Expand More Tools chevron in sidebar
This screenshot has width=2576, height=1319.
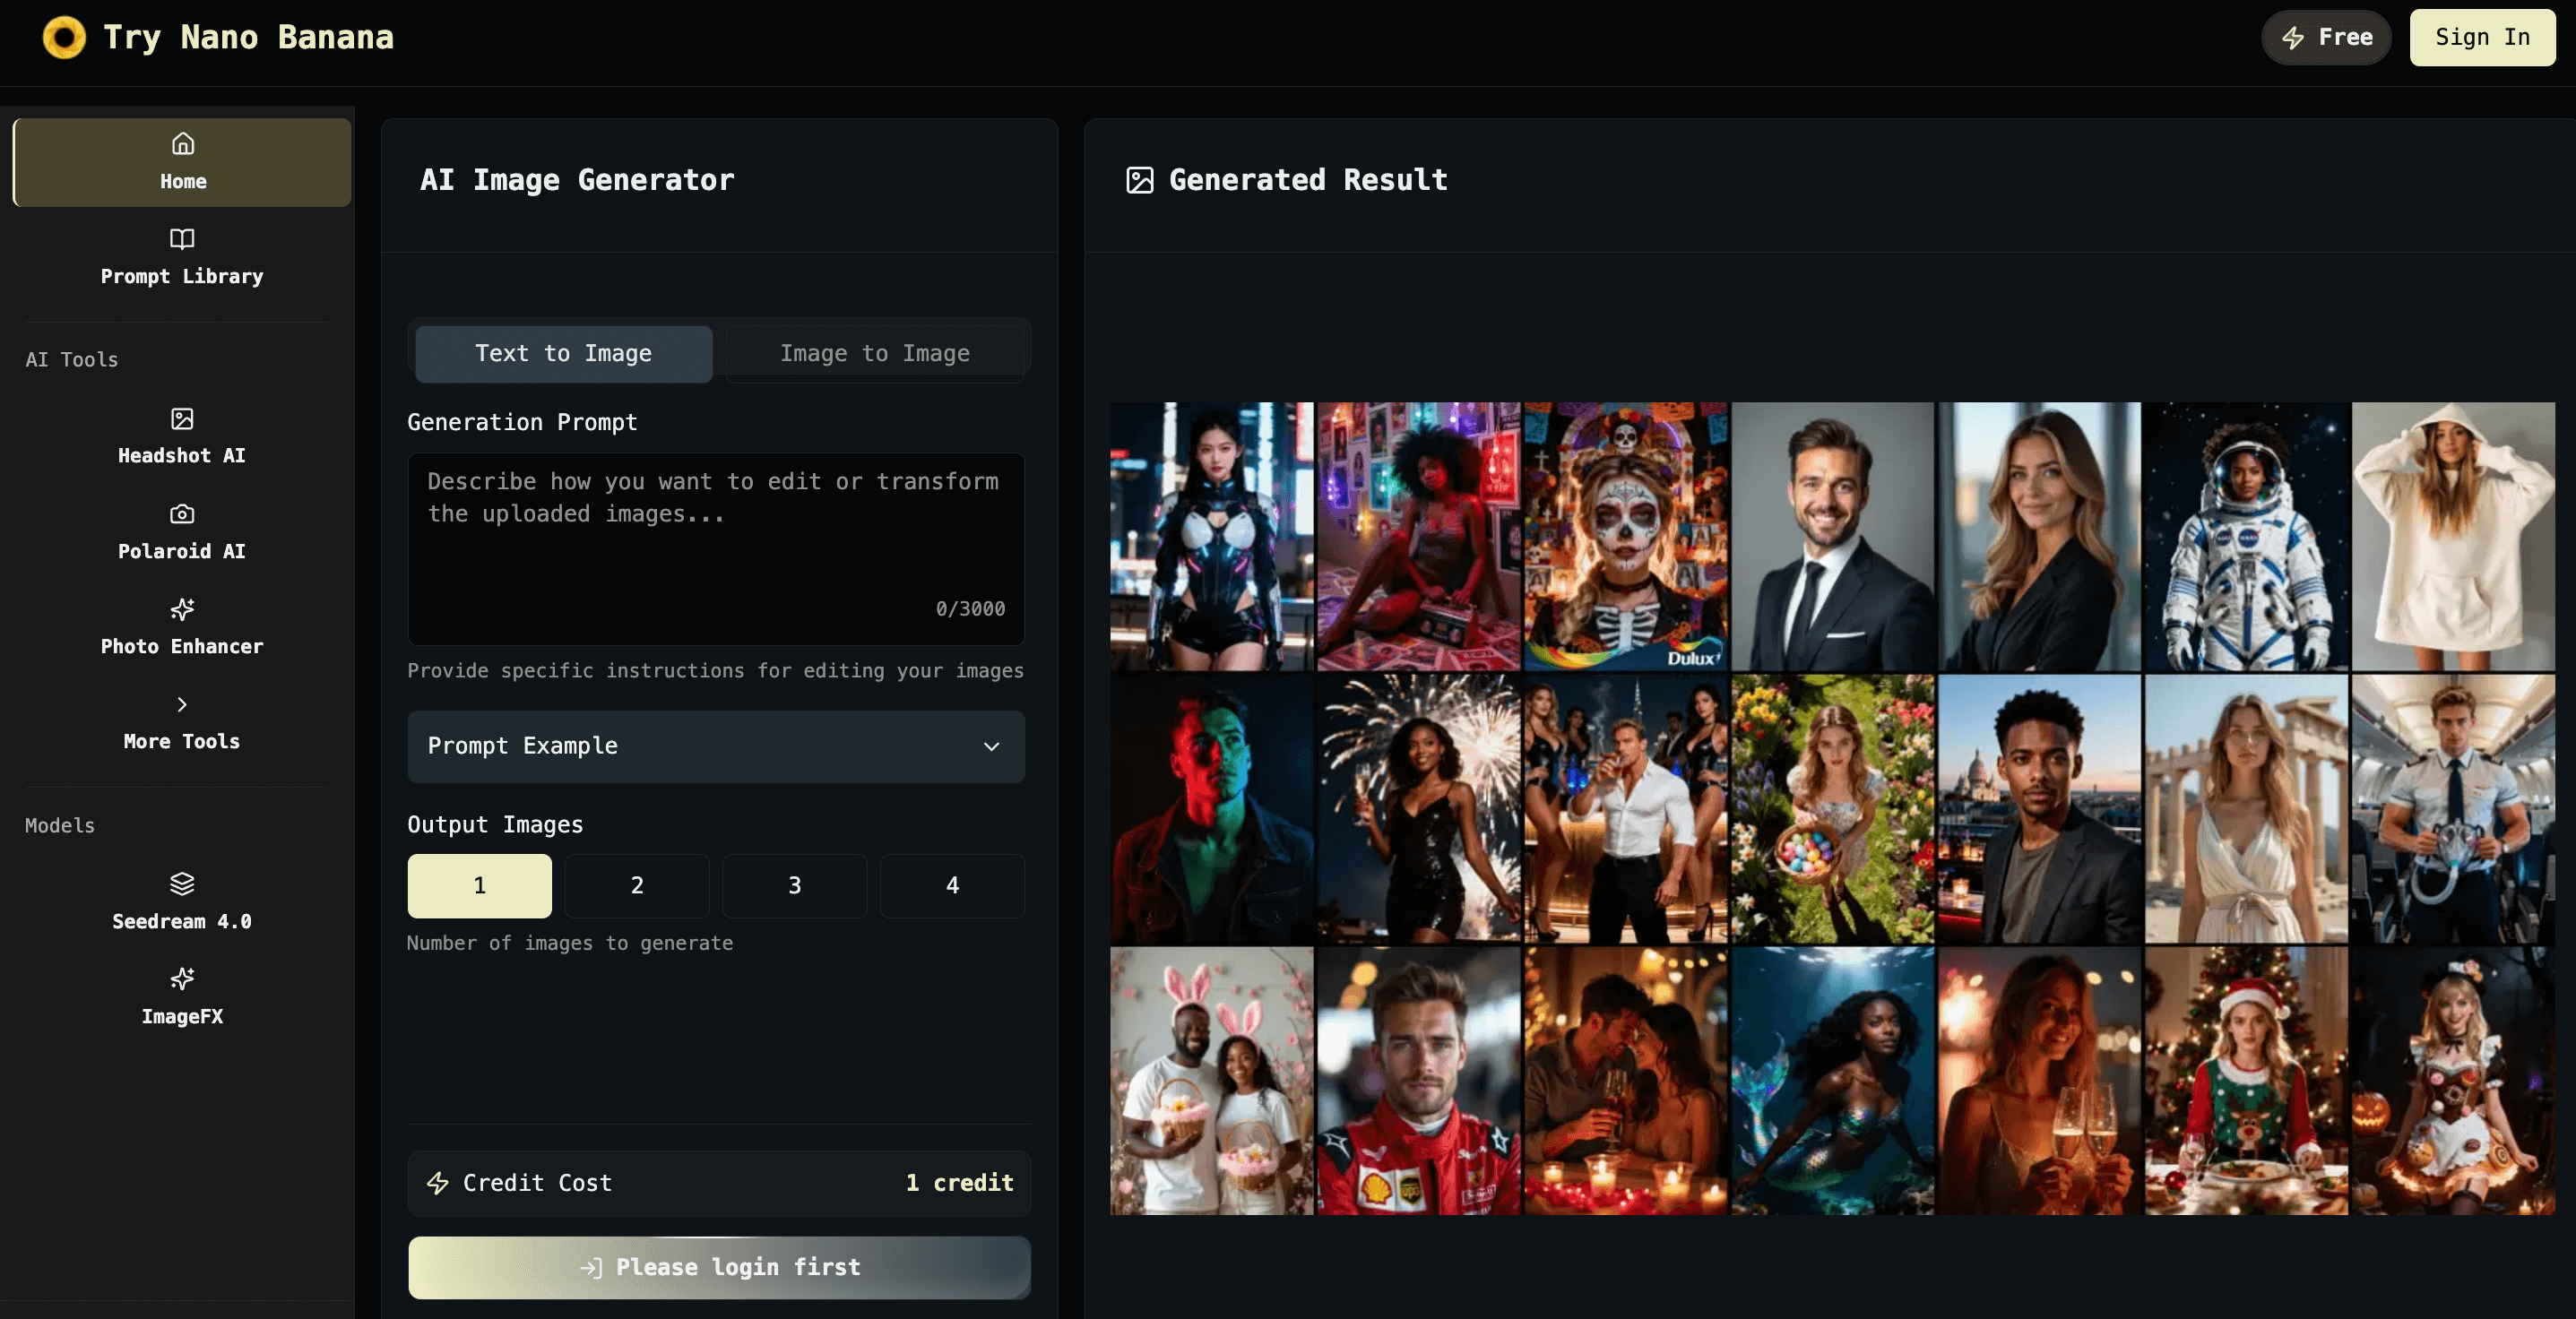point(182,704)
